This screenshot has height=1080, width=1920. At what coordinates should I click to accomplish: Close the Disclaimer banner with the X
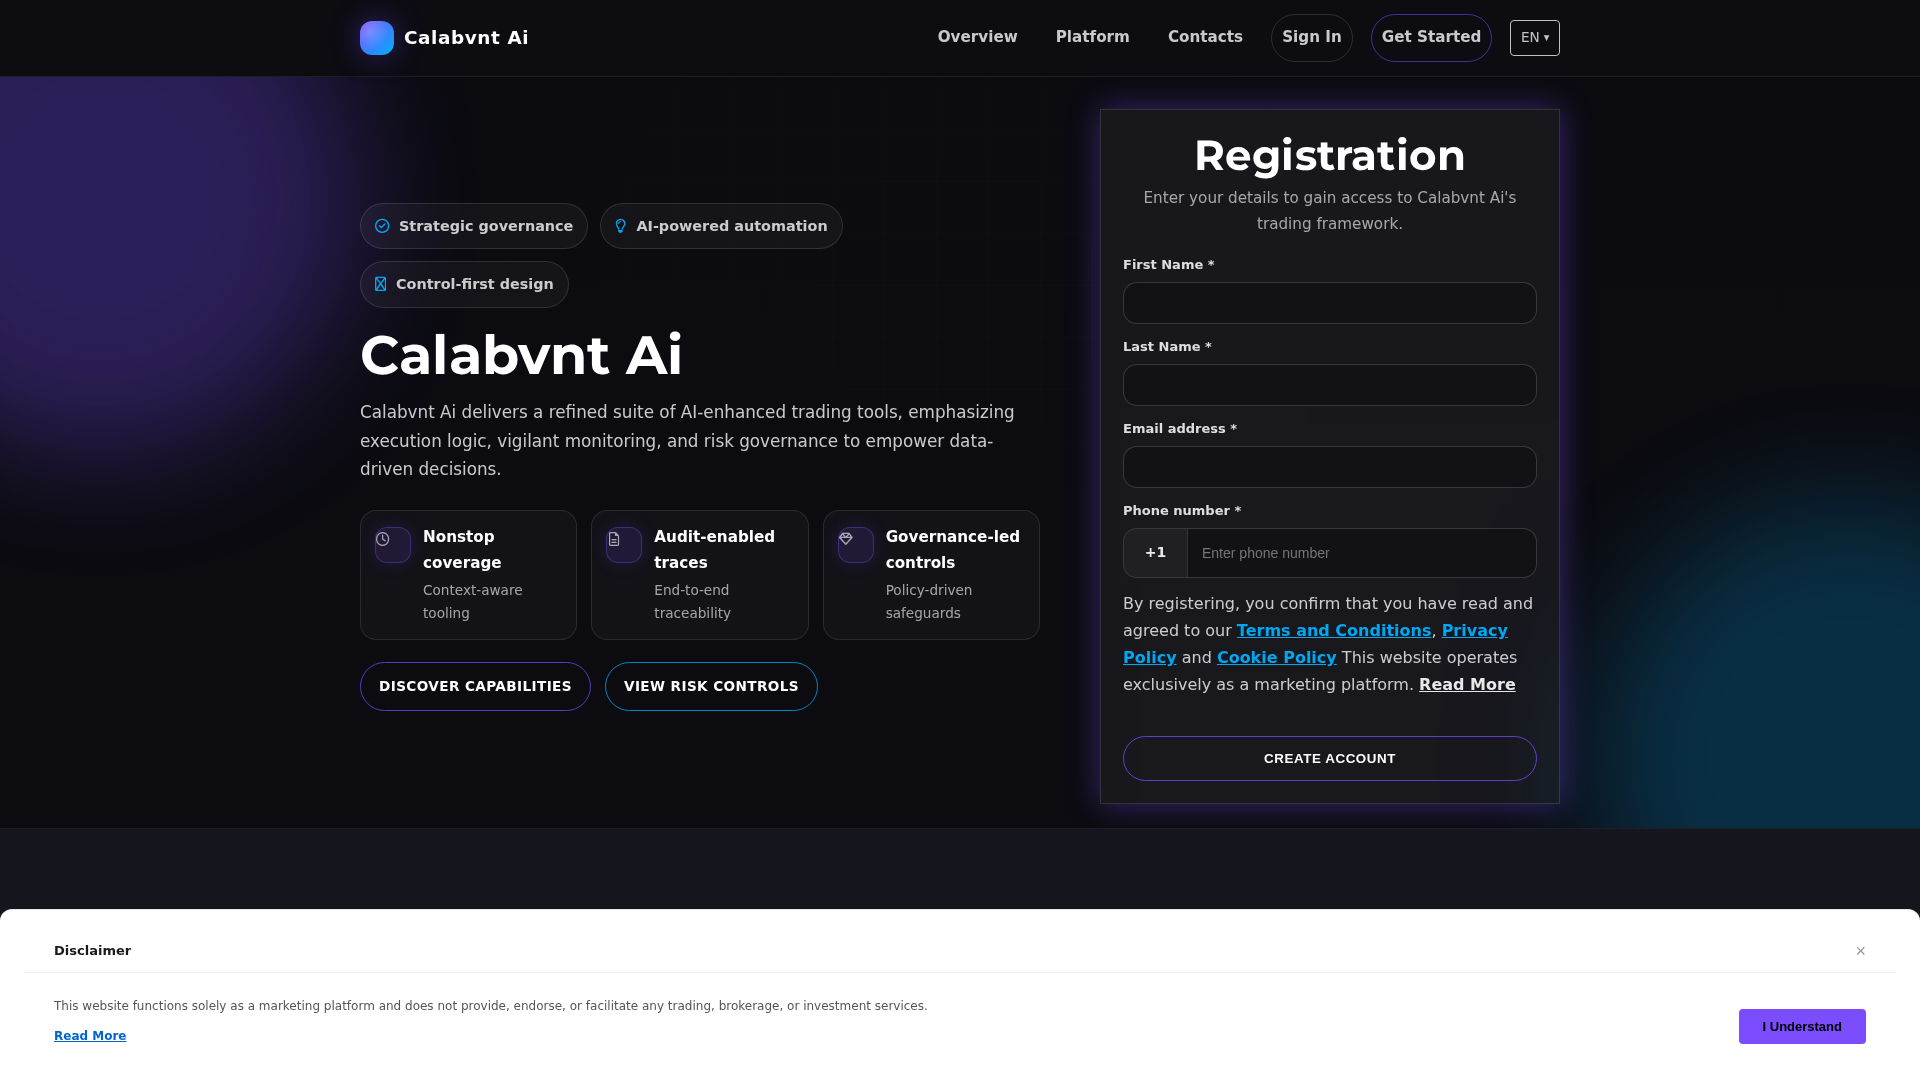(1860, 951)
